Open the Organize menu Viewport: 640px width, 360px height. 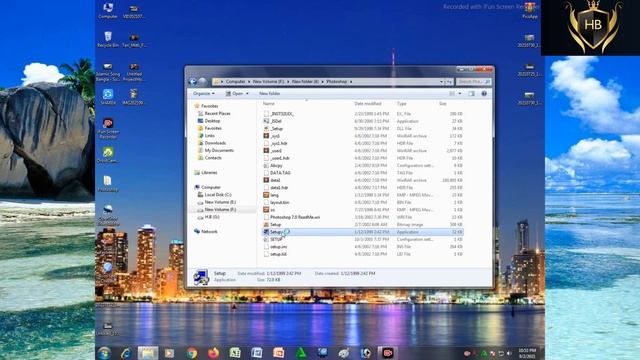pyautogui.click(x=203, y=93)
